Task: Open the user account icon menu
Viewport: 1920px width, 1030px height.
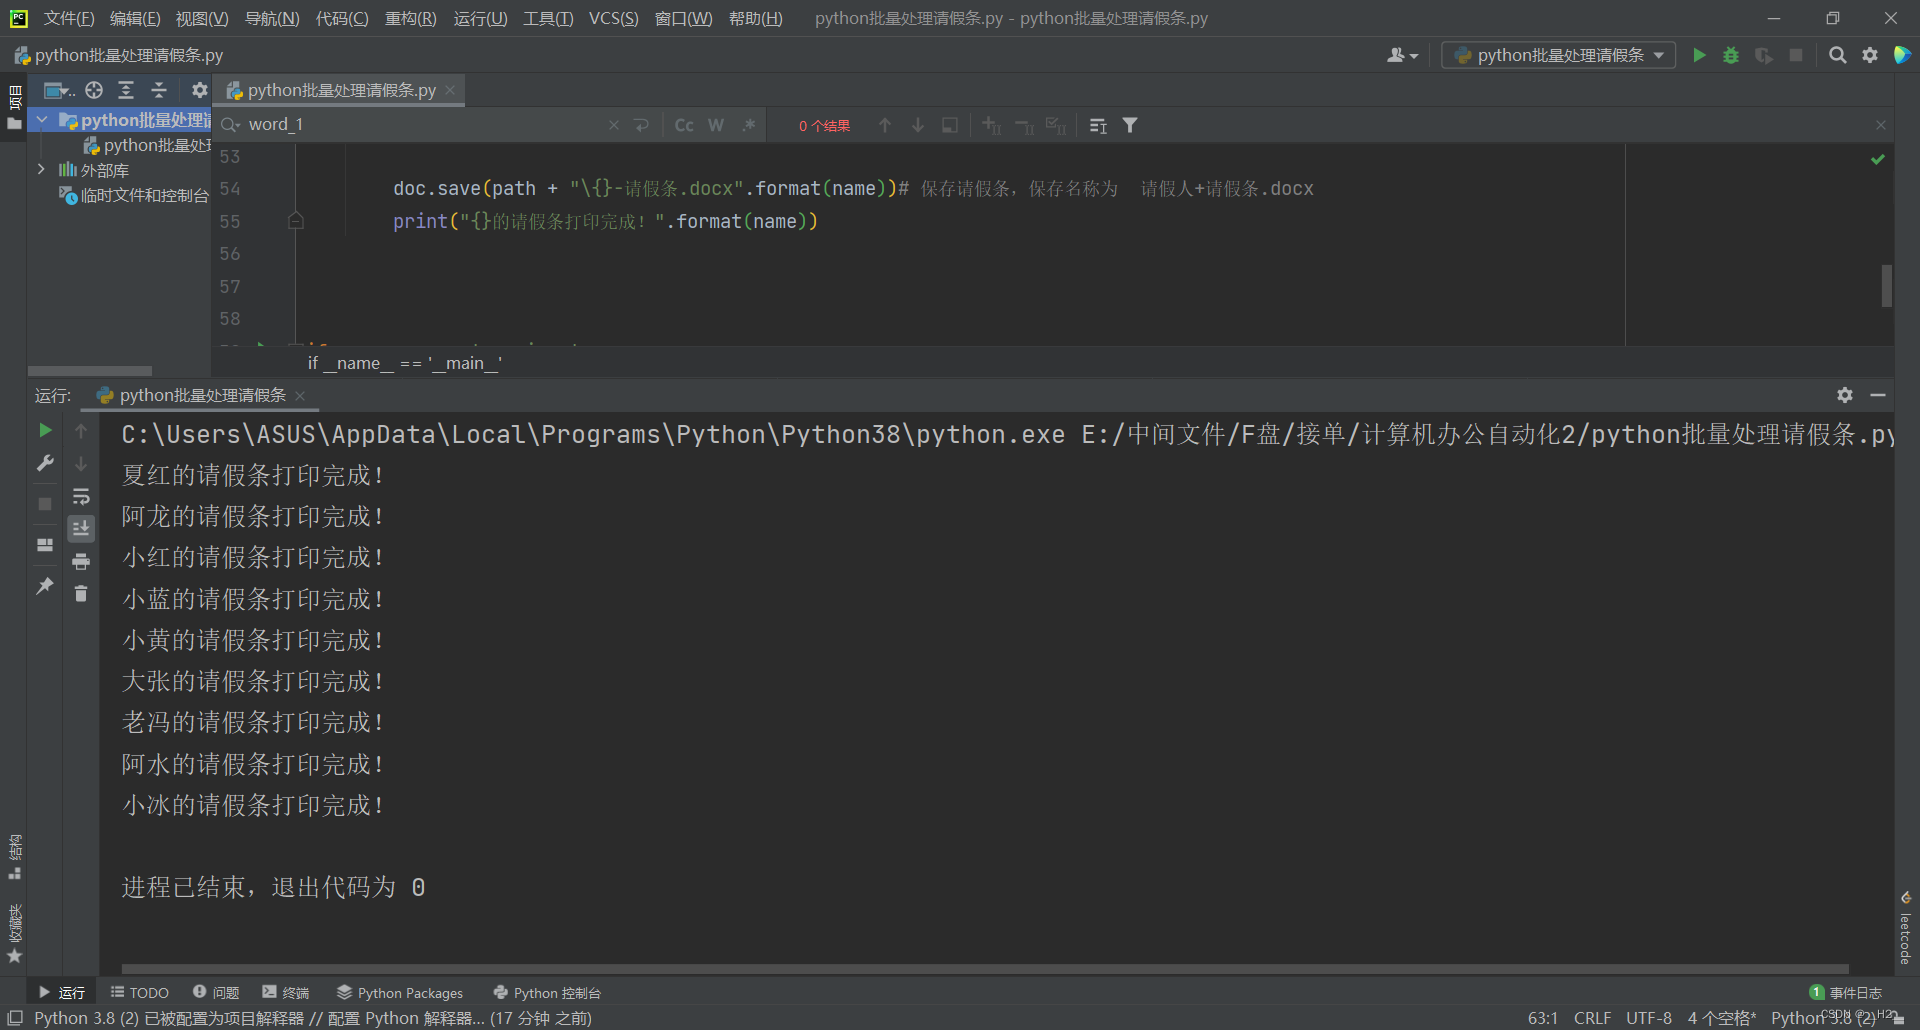Action: tap(1402, 55)
